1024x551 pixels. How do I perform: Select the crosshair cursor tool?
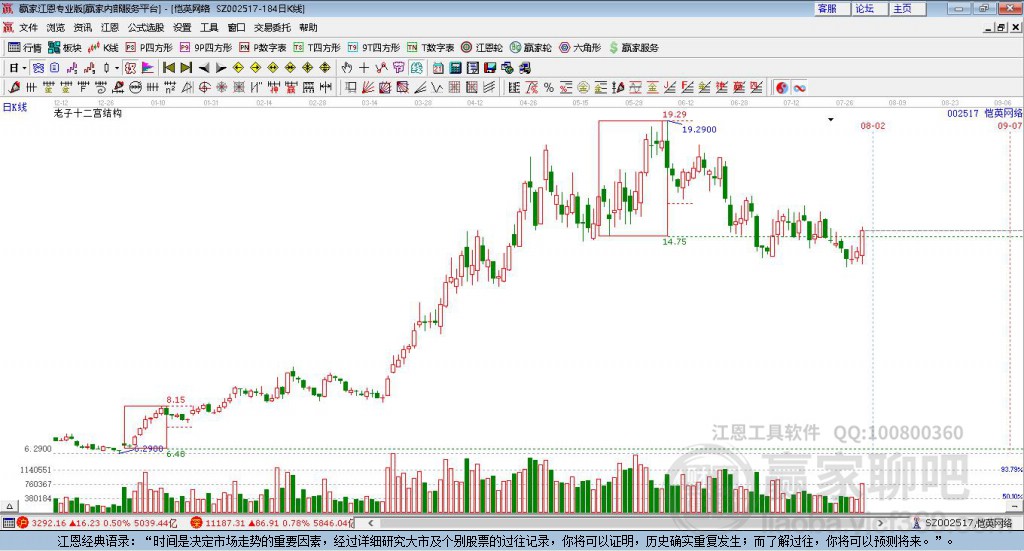pyautogui.click(x=364, y=68)
